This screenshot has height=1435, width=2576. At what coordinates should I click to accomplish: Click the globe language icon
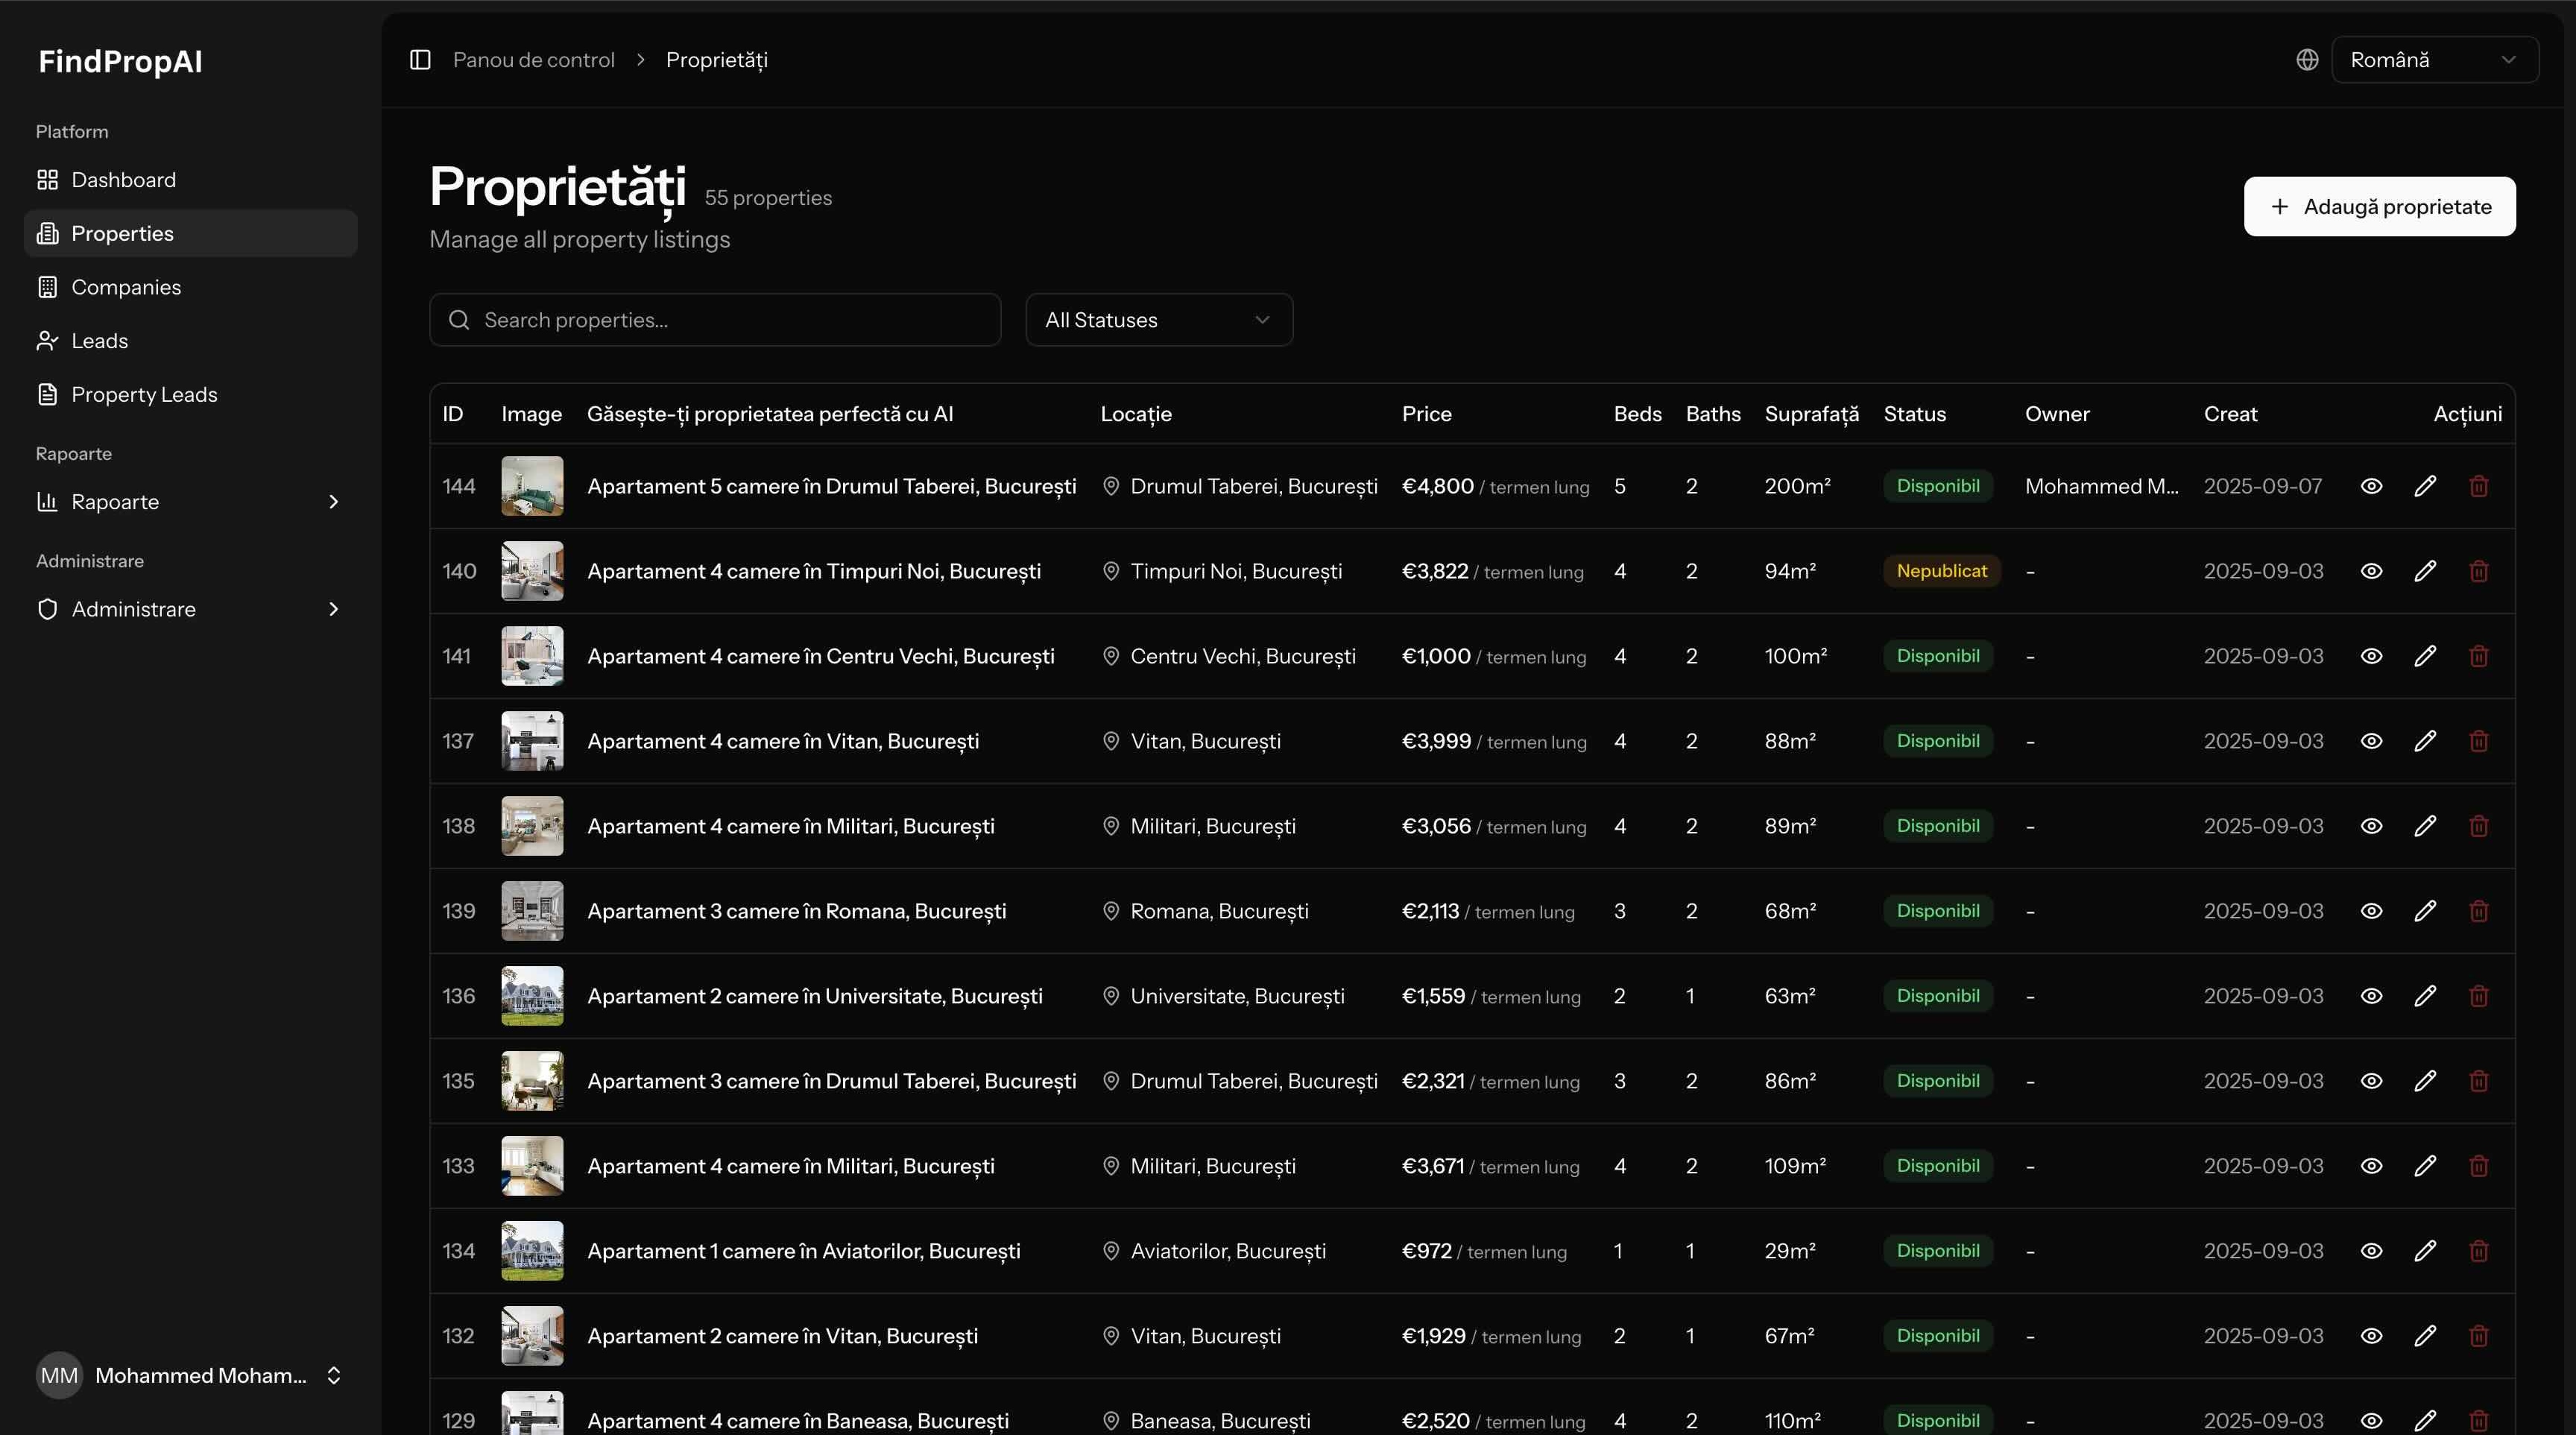2307,60
